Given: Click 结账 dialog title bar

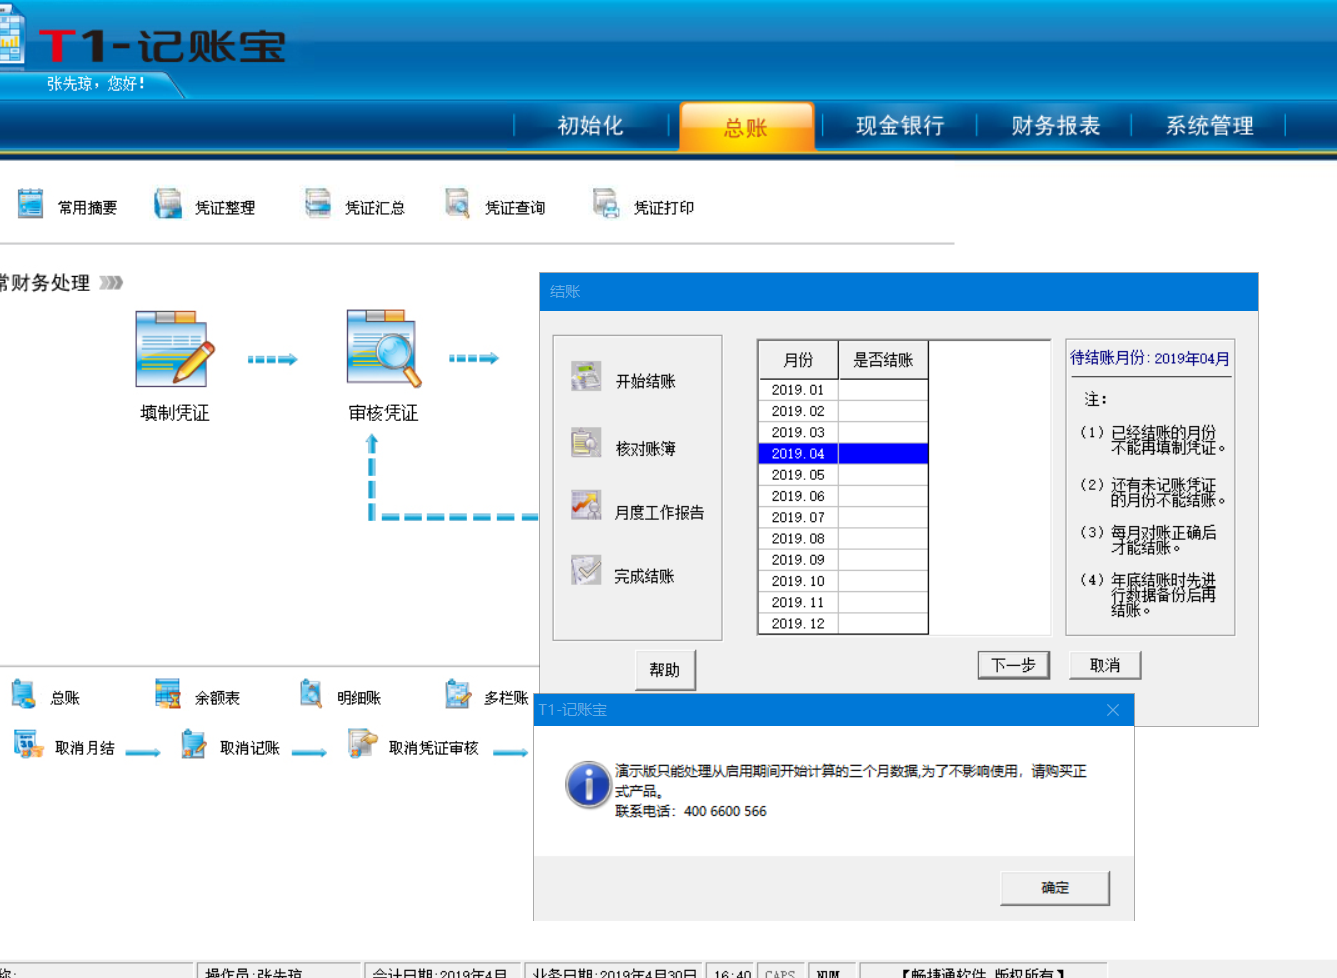Looking at the screenshot, I should tap(898, 292).
